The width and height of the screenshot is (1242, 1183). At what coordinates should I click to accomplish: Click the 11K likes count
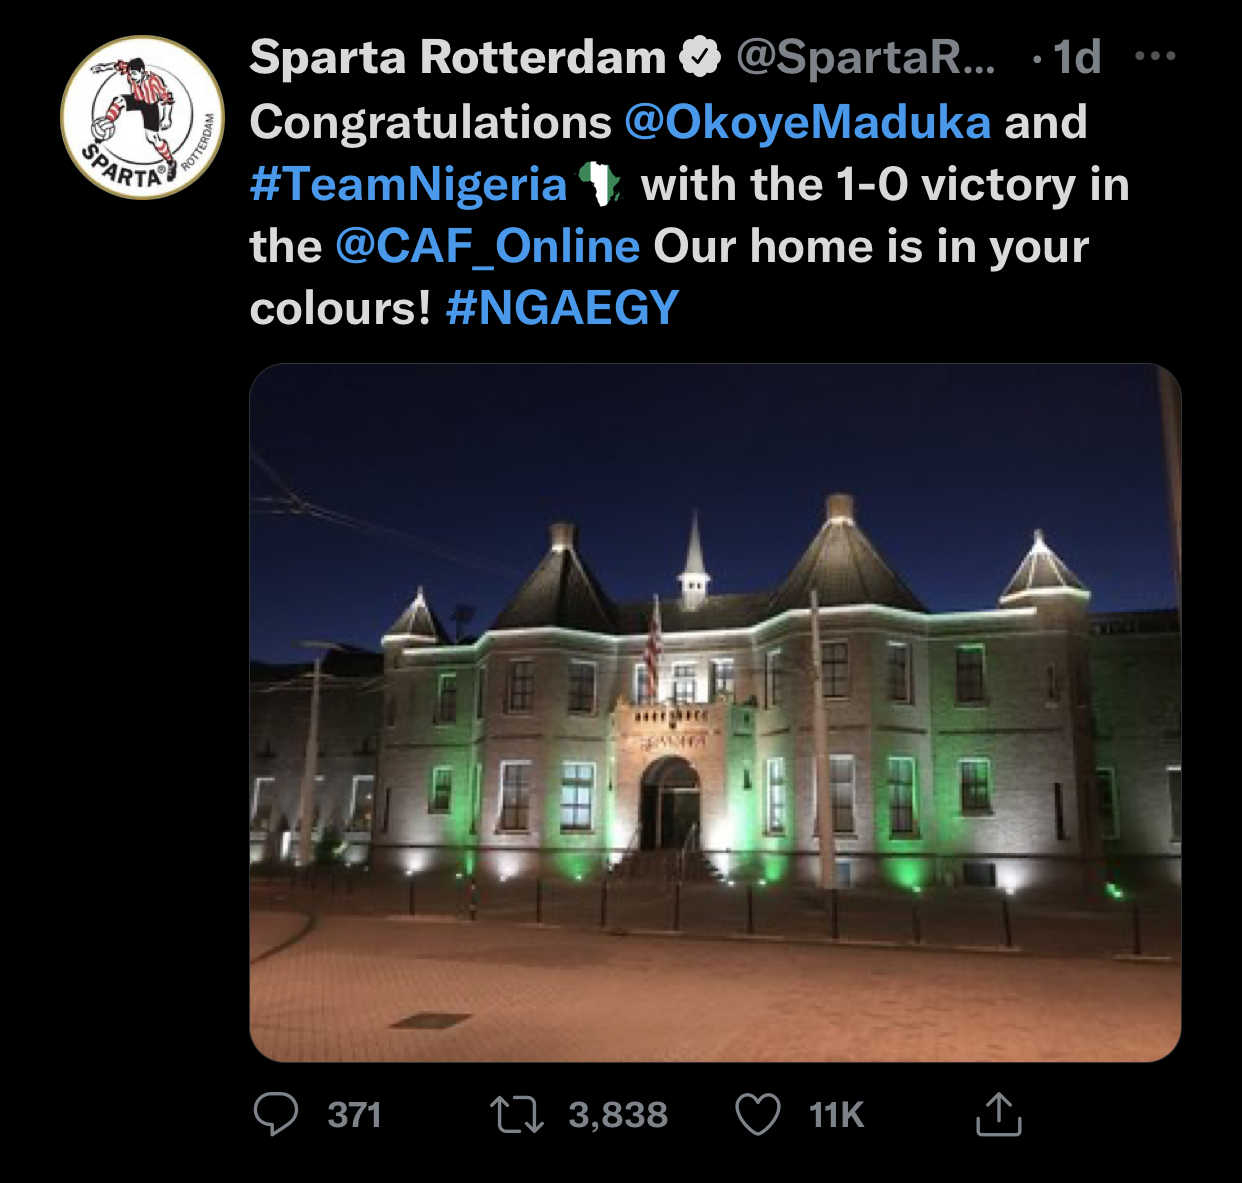coord(836,1115)
